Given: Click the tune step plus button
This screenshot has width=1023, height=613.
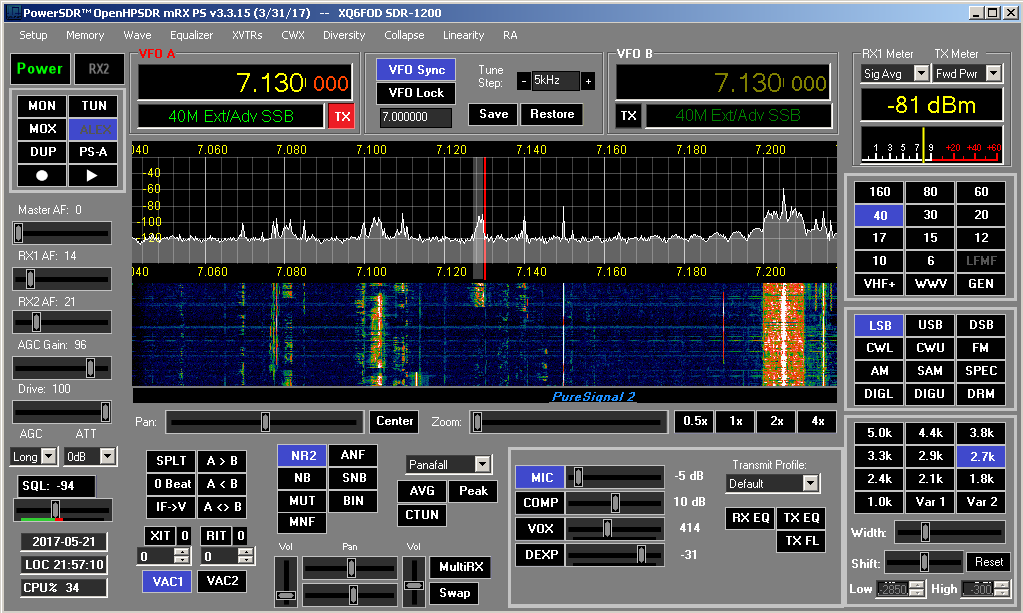Looking at the screenshot, I should (588, 81).
